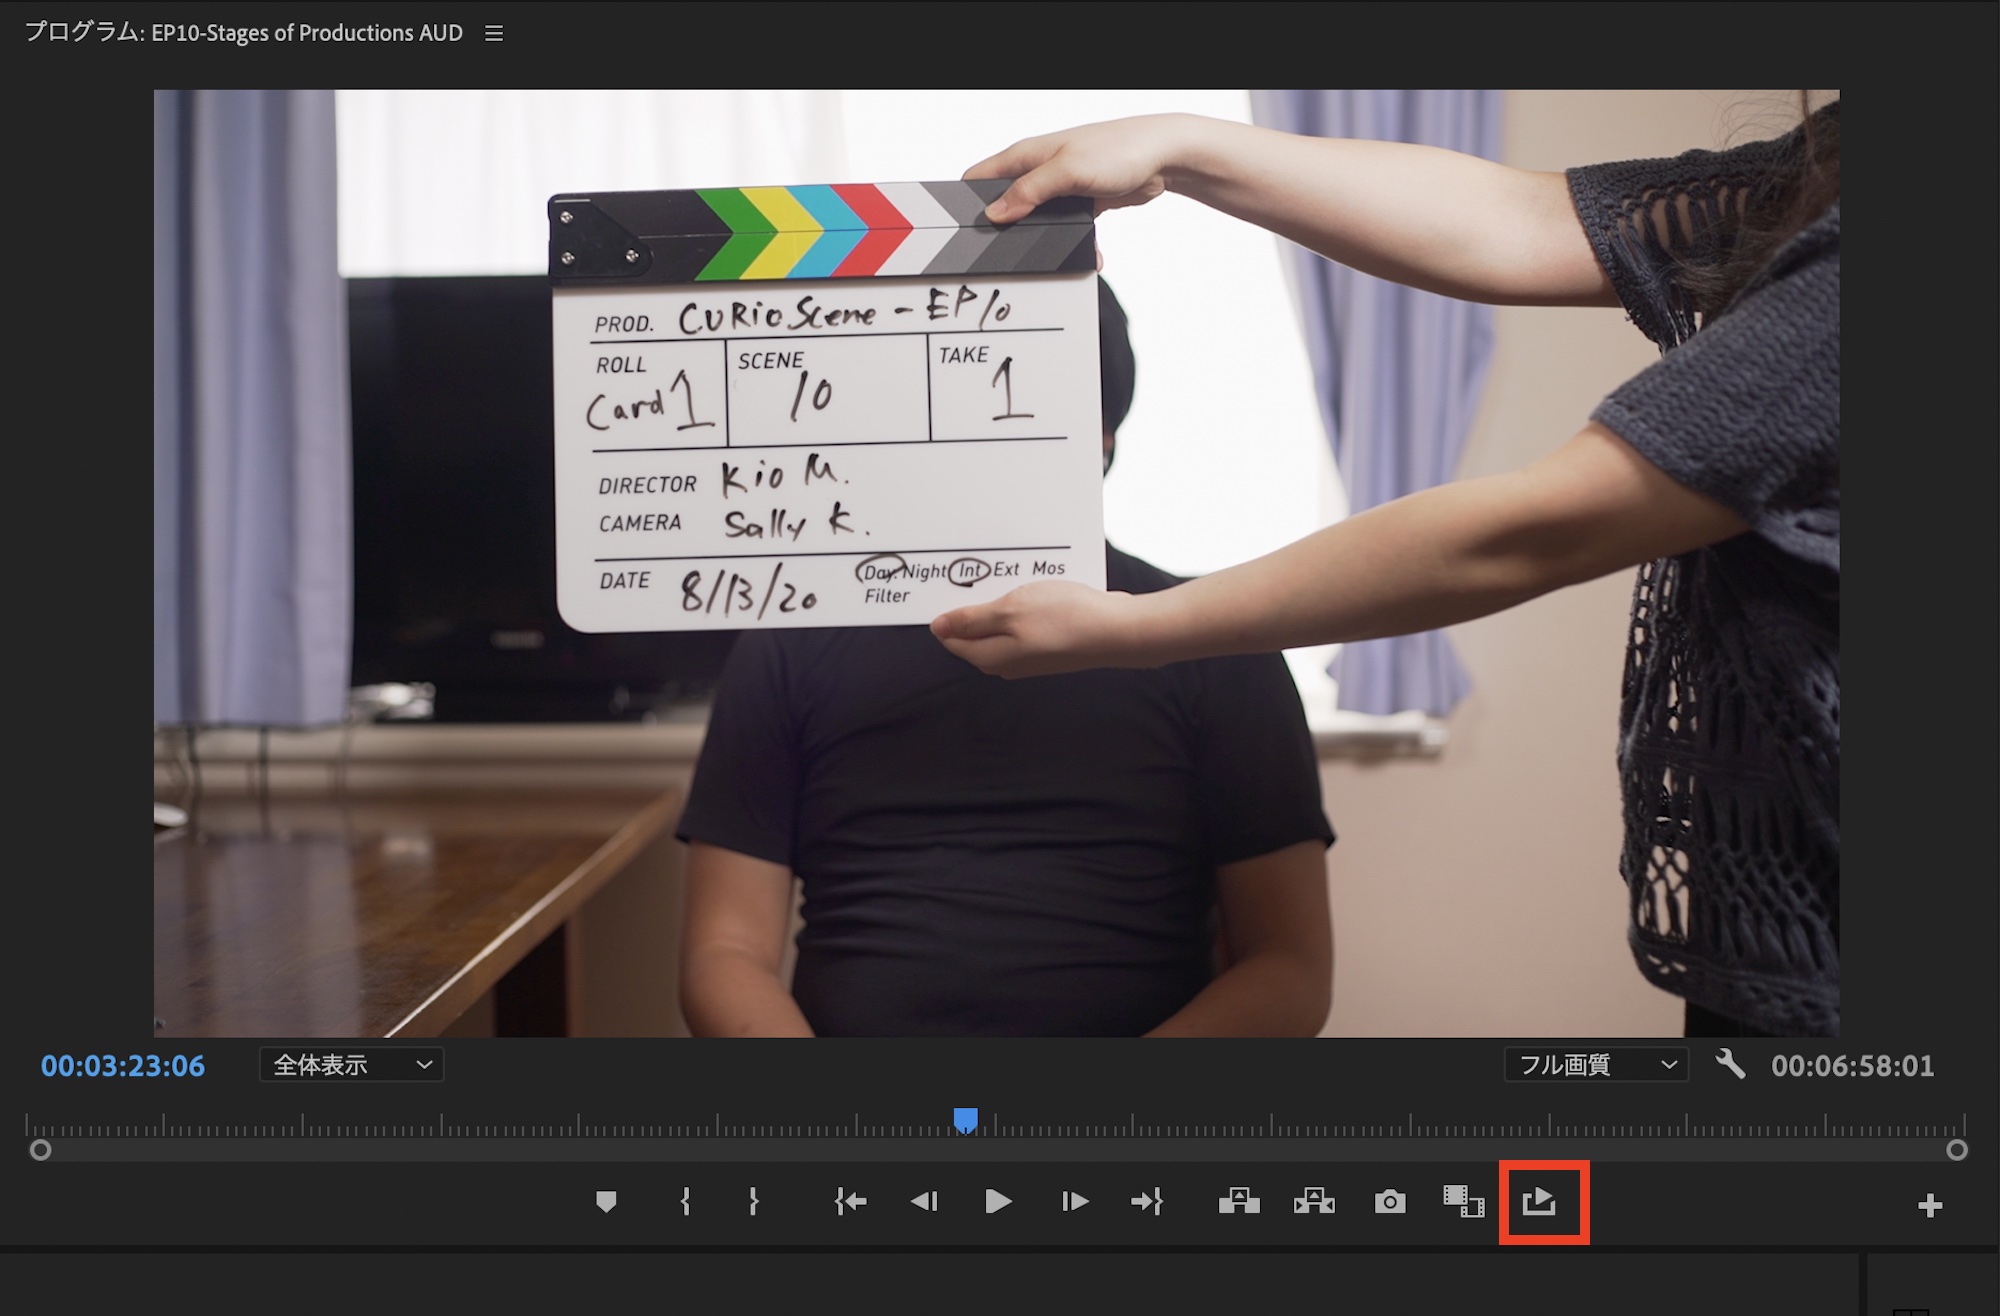
Task: Open the Program monitor panel menu
Action: [x=493, y=32]
